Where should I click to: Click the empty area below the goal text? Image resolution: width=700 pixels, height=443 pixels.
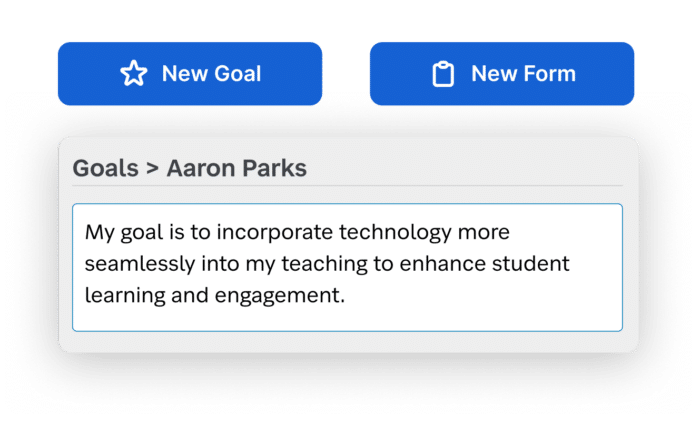click(347, 319)
